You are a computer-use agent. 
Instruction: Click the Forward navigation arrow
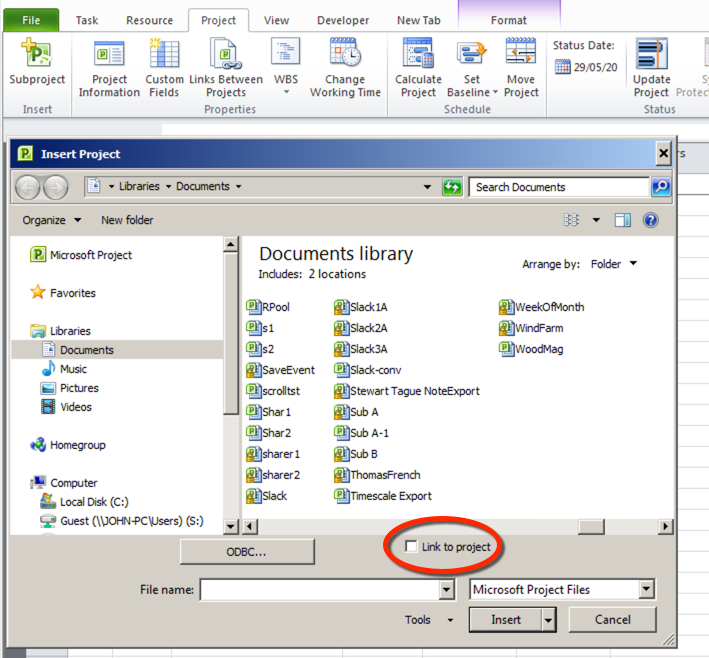[x=56, y=187]
